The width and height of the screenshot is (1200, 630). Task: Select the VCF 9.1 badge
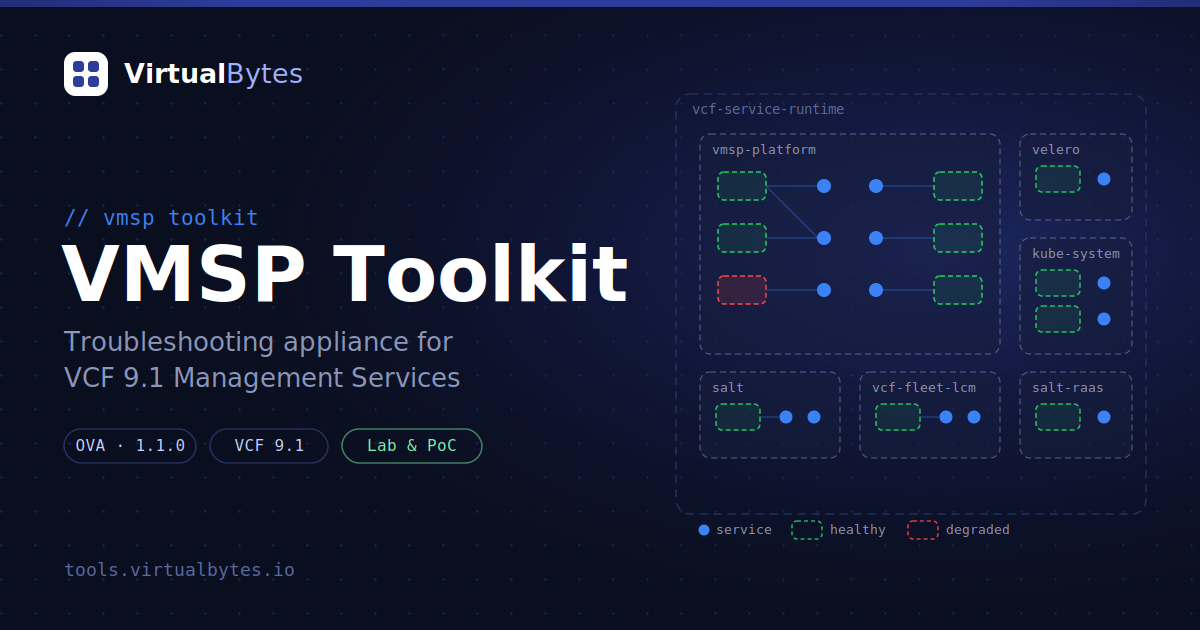(269, 446)
